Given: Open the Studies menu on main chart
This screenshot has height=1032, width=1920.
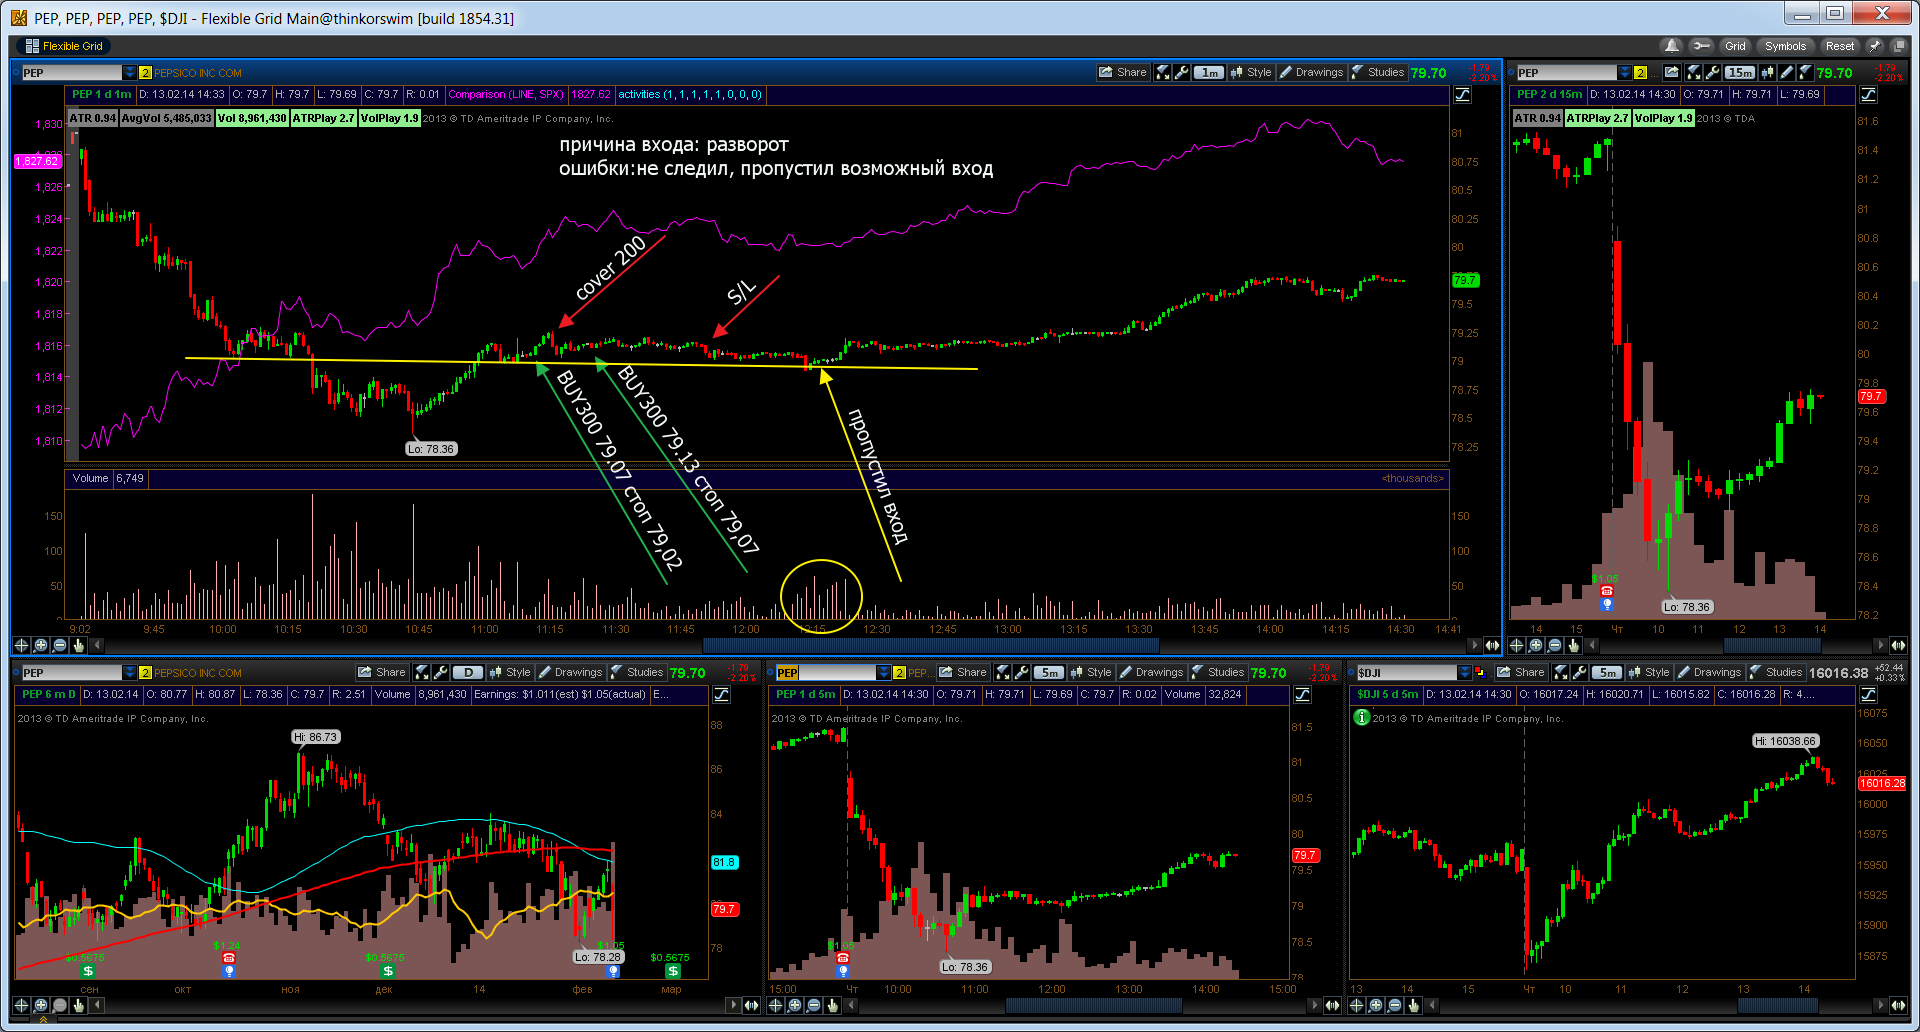Looking at the screenshot, I should [x=1378, y=72].
